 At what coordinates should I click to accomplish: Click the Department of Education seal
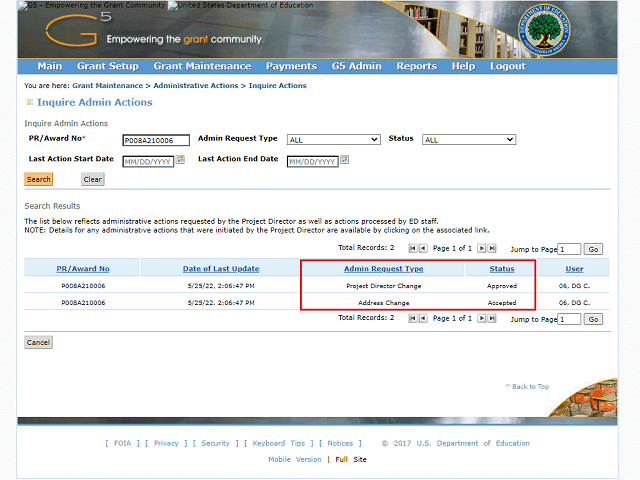pos(544,30)
